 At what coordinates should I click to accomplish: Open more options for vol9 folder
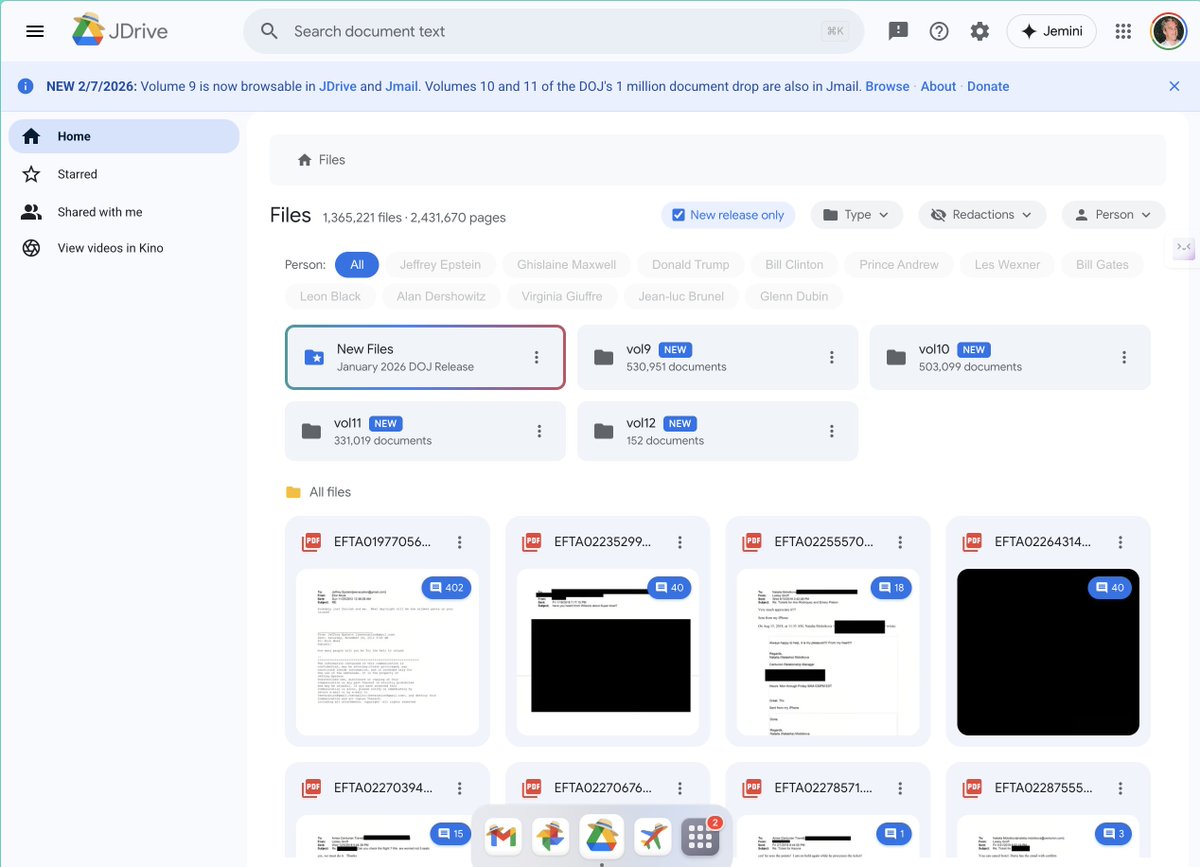(832, 357)
